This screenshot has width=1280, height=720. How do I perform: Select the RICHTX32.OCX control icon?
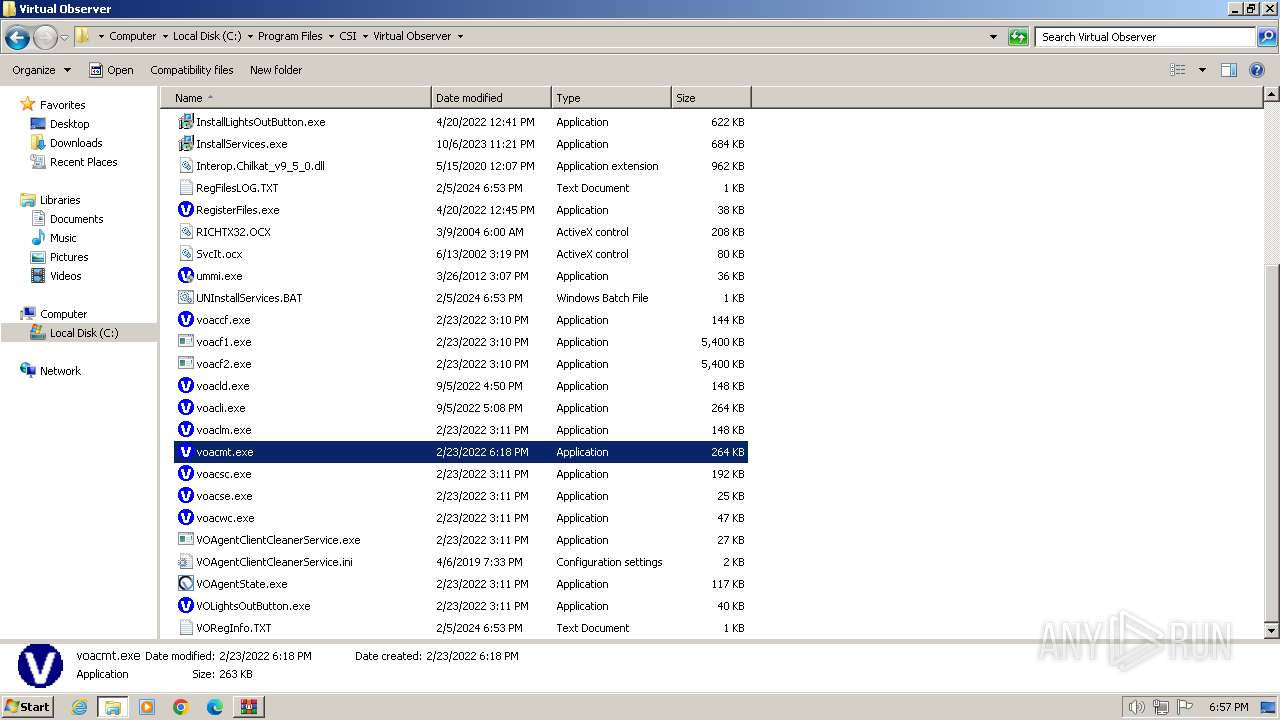tap(185, 232)
